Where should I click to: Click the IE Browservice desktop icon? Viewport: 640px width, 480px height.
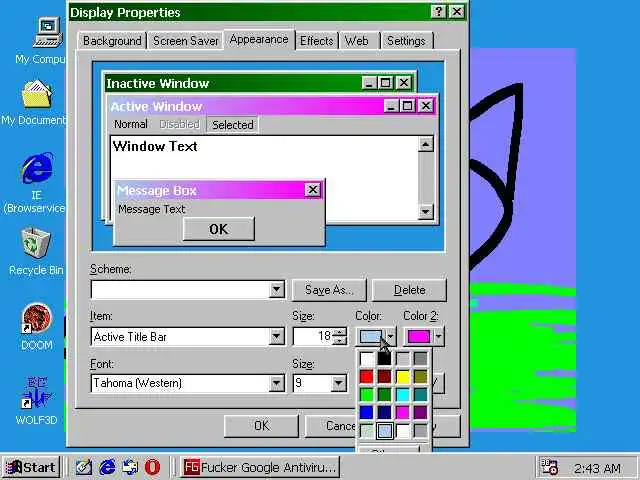point(38,168)
